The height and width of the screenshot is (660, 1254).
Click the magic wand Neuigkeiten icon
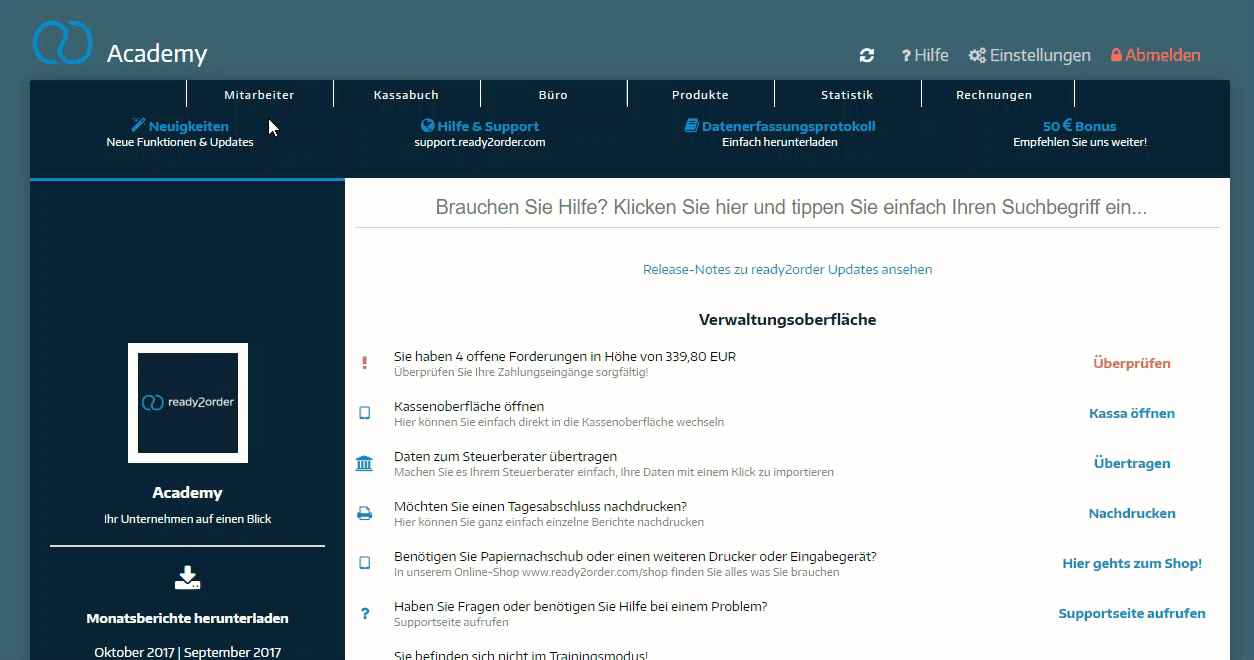pos(139,126)
